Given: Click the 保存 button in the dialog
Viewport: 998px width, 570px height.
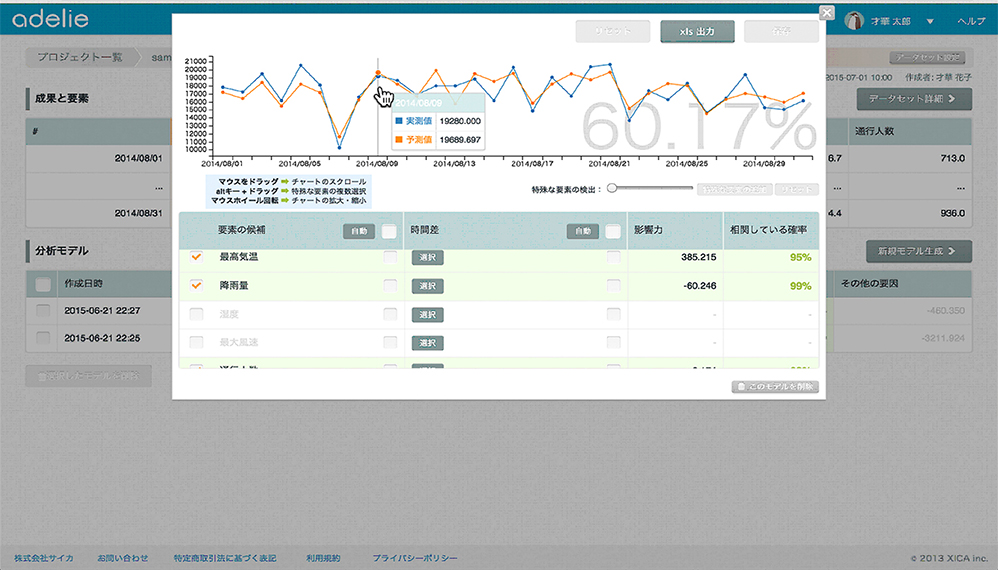Looking at the screenshot, I should click(781, 31).
